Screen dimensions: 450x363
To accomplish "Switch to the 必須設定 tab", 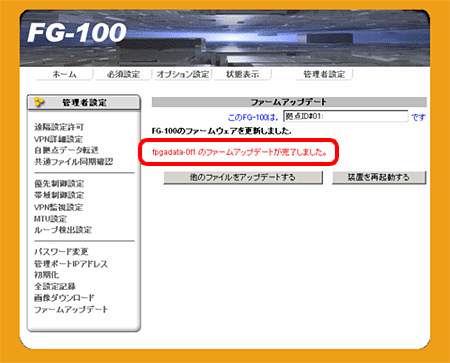I will (123, 74).
